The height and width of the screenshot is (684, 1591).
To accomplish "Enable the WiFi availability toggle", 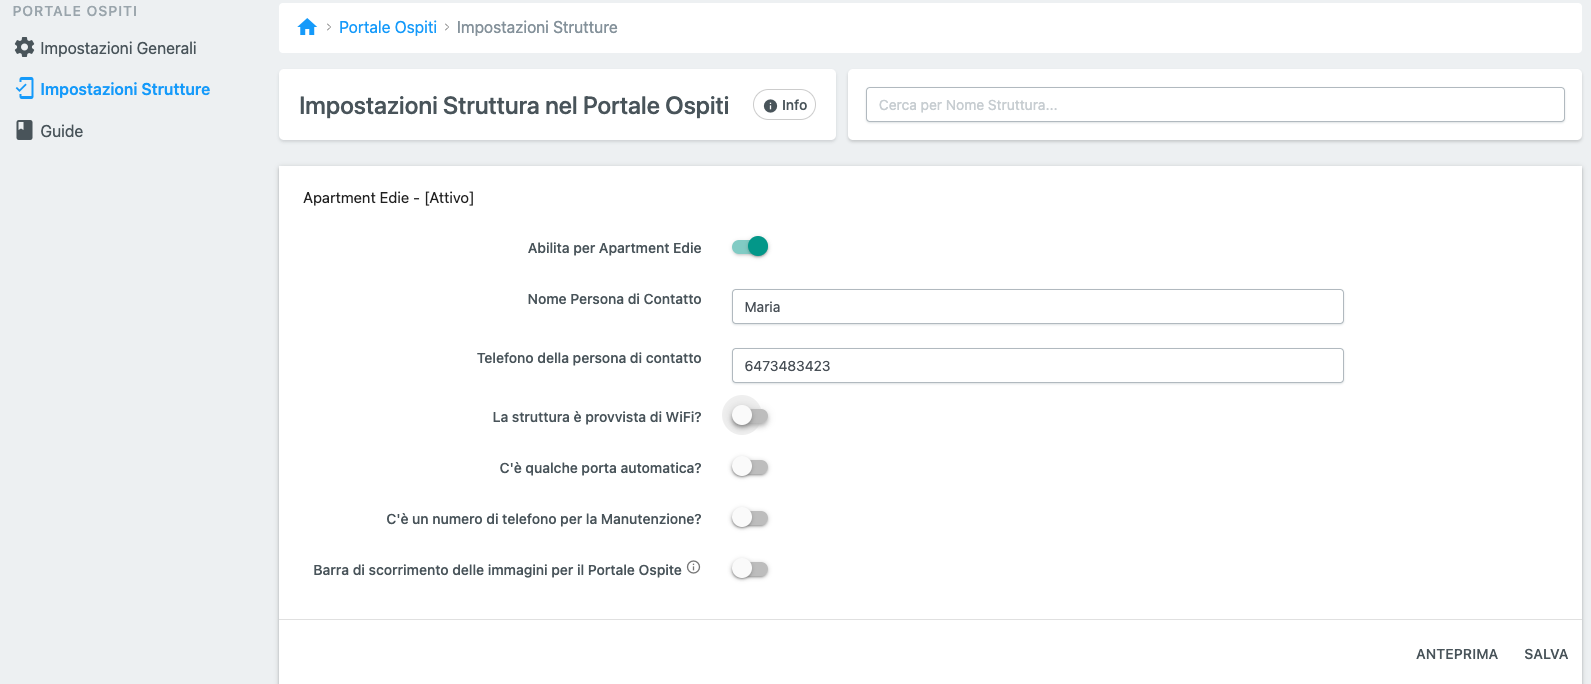I will pos(749,416).
